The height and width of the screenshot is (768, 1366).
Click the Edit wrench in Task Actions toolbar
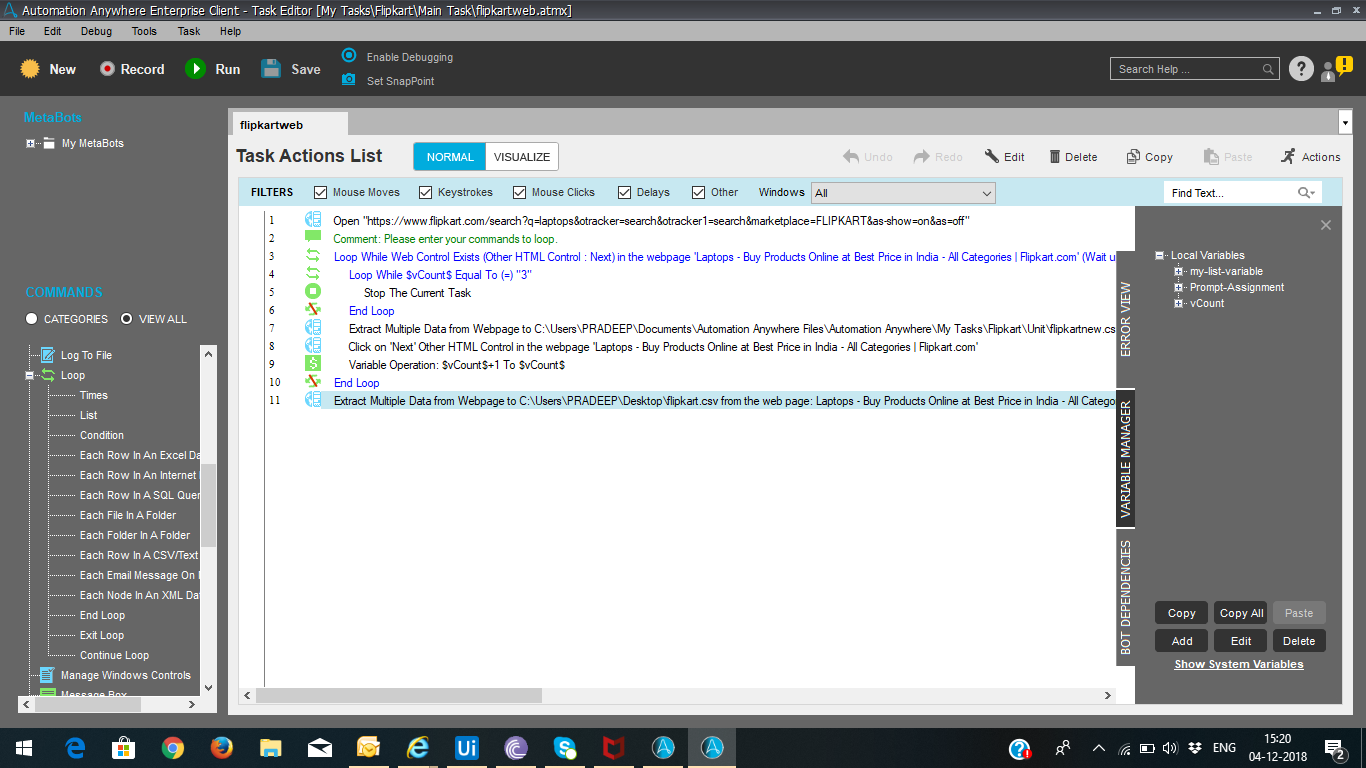point(992,157)
